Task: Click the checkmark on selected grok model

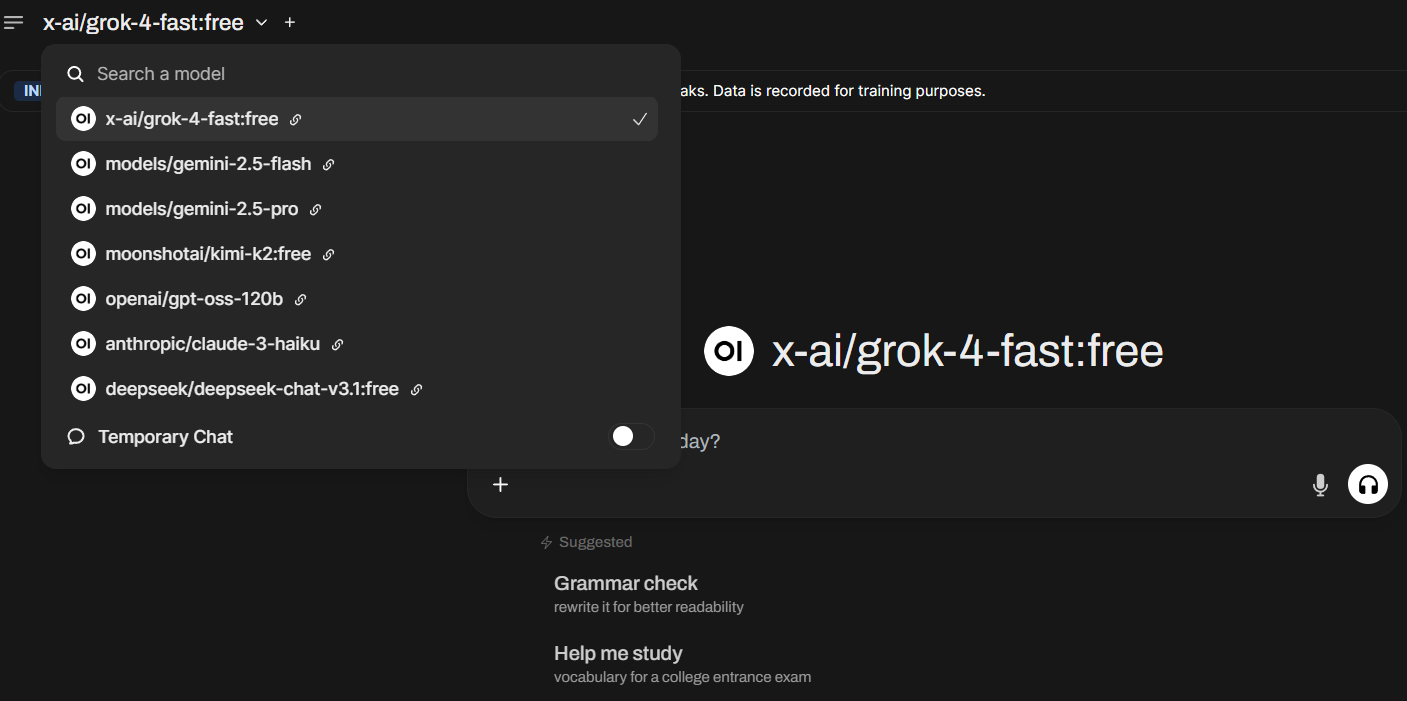Action: 640,119
